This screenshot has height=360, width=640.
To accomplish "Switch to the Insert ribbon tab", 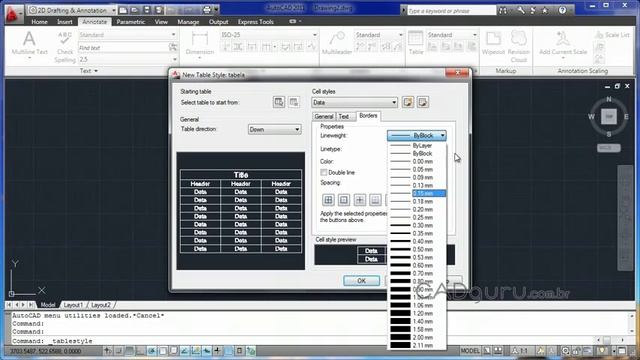I will [x=64, y=22].
